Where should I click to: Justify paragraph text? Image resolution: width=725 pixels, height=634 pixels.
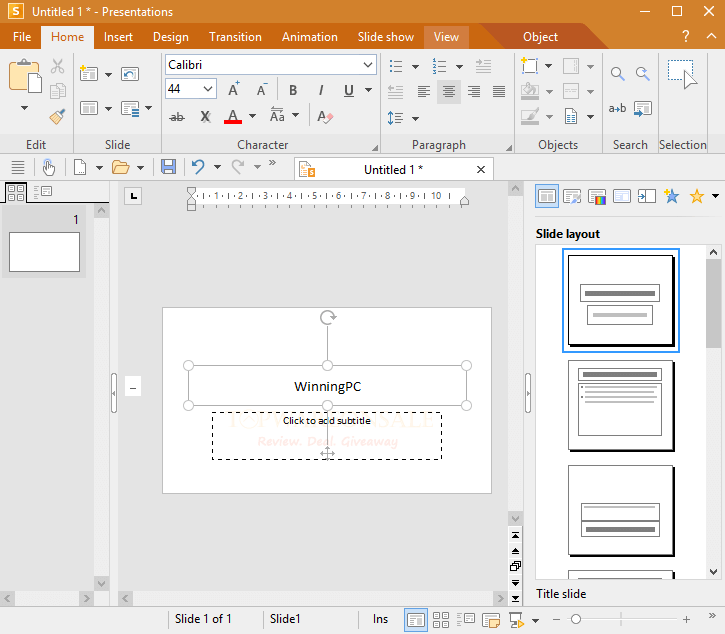[499, 92]
